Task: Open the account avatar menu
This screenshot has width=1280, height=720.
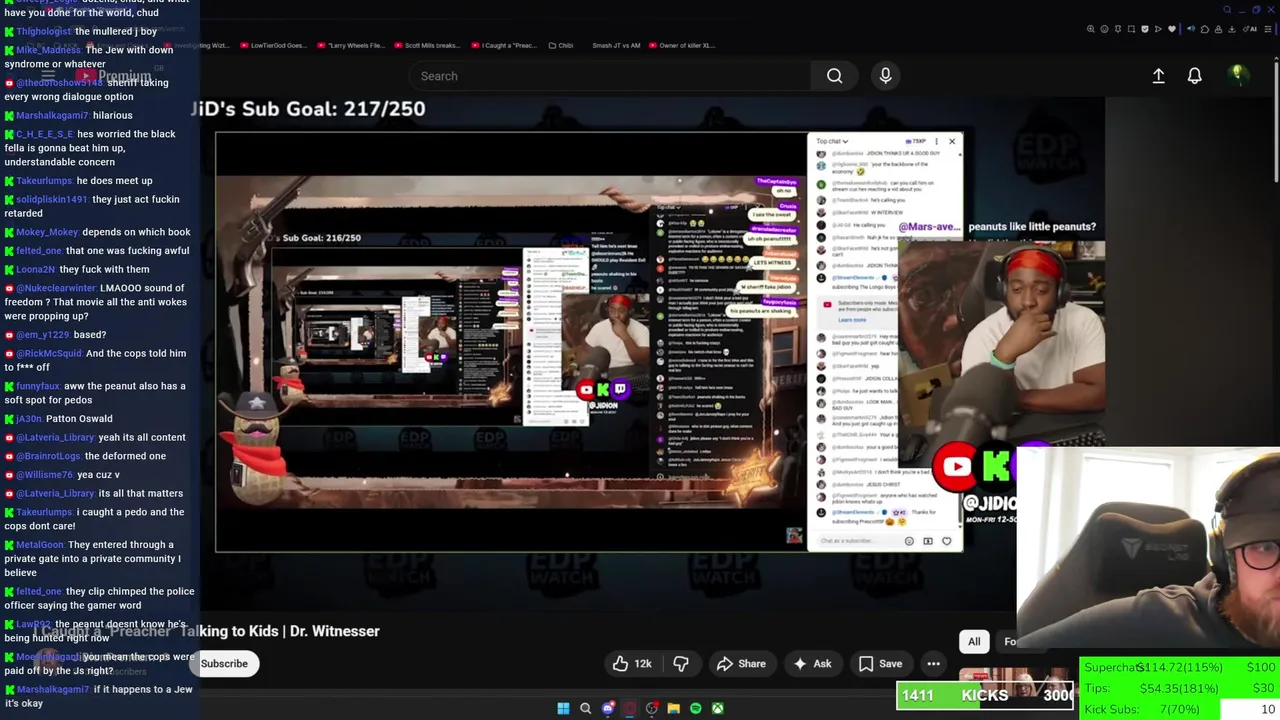Action: (x=1237, y=75)
